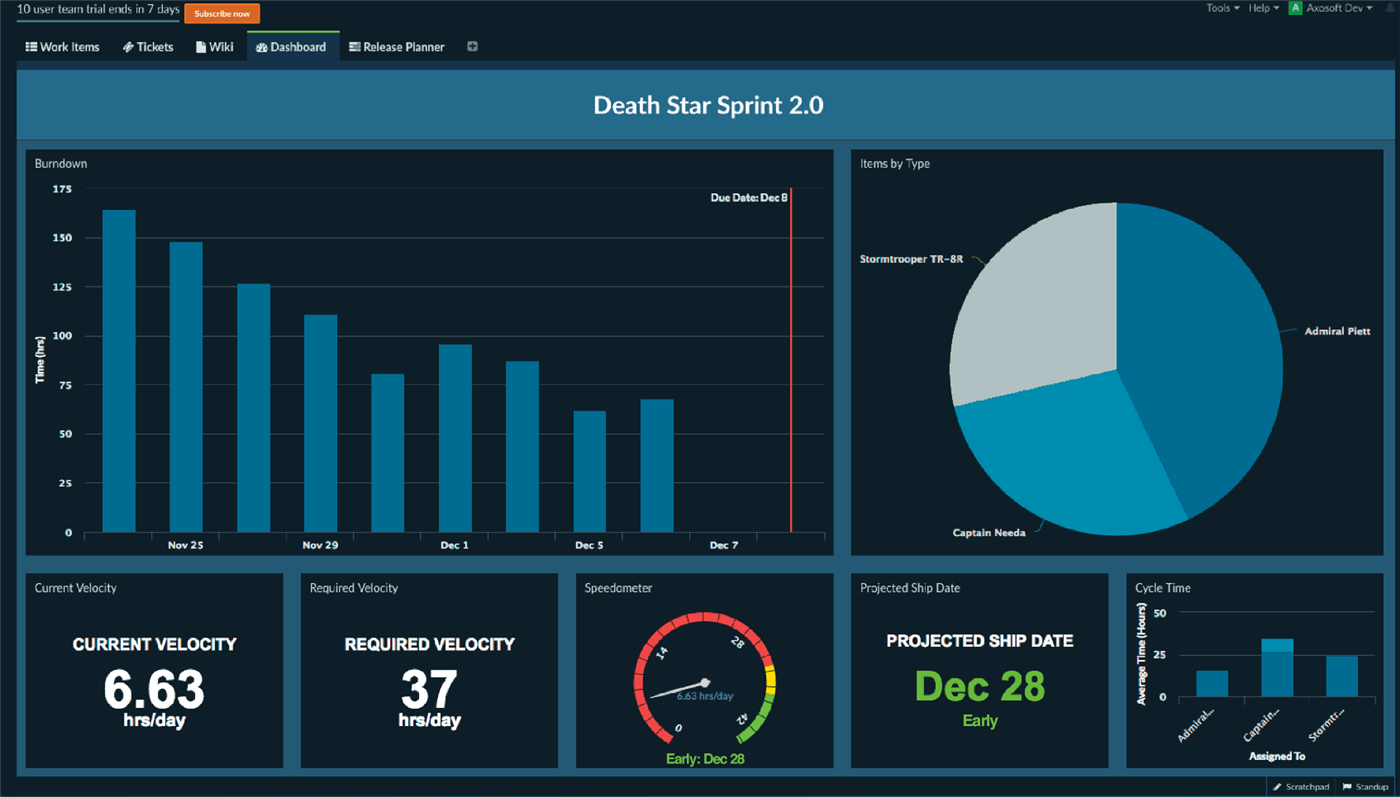Click the notification bell icon

pos(1390,8)
